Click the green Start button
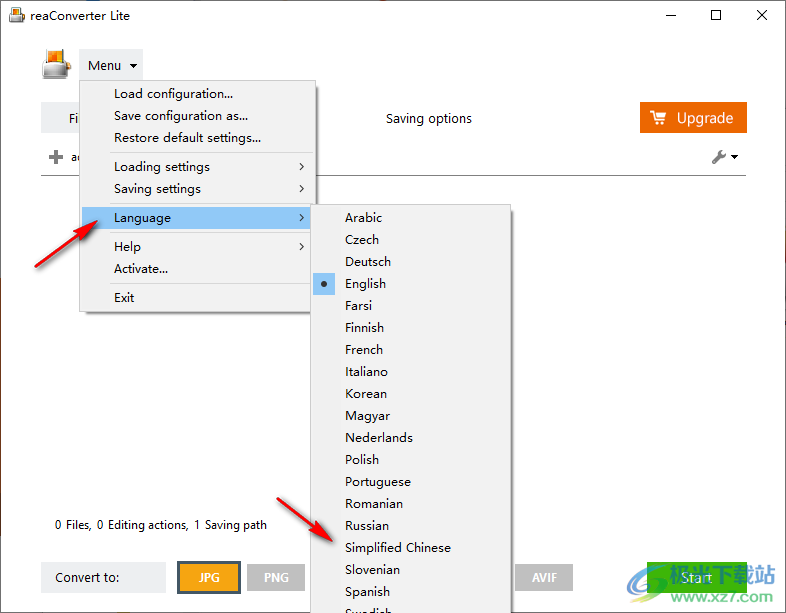Screen dimensions: 786x613 (696, 577)
